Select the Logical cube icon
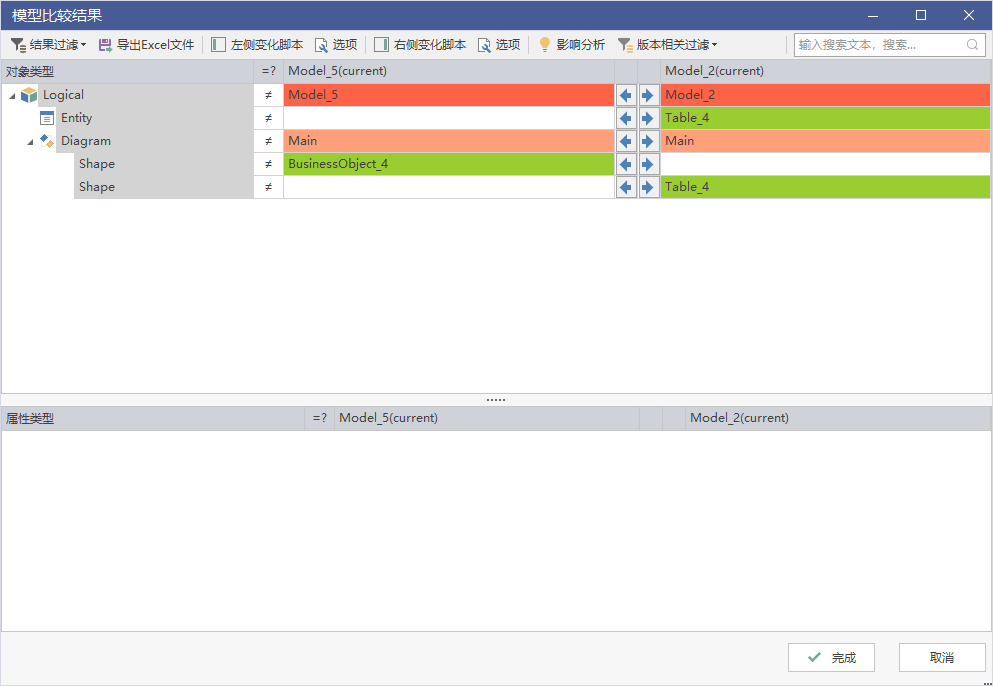The width and height of the screenshot is (993, 686). 29,96
